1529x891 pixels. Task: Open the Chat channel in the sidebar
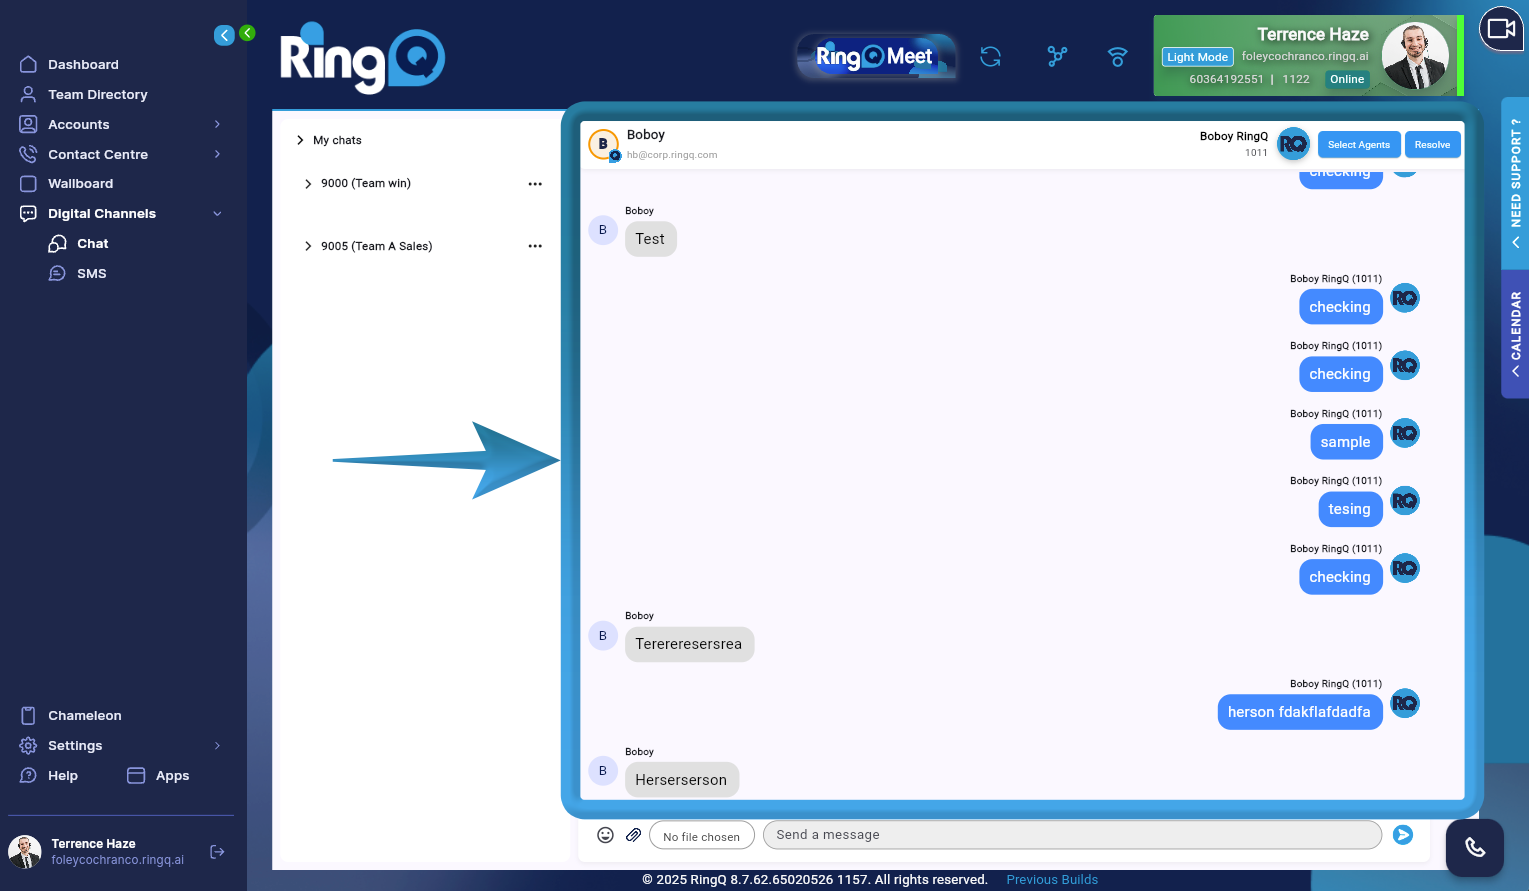coord(91,243)
